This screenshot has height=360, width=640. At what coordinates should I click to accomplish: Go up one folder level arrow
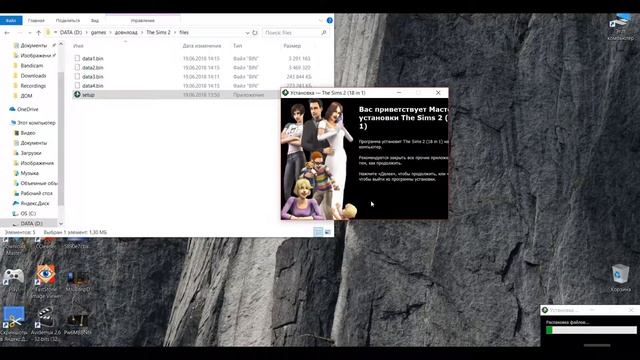click(x=38, y=32)
